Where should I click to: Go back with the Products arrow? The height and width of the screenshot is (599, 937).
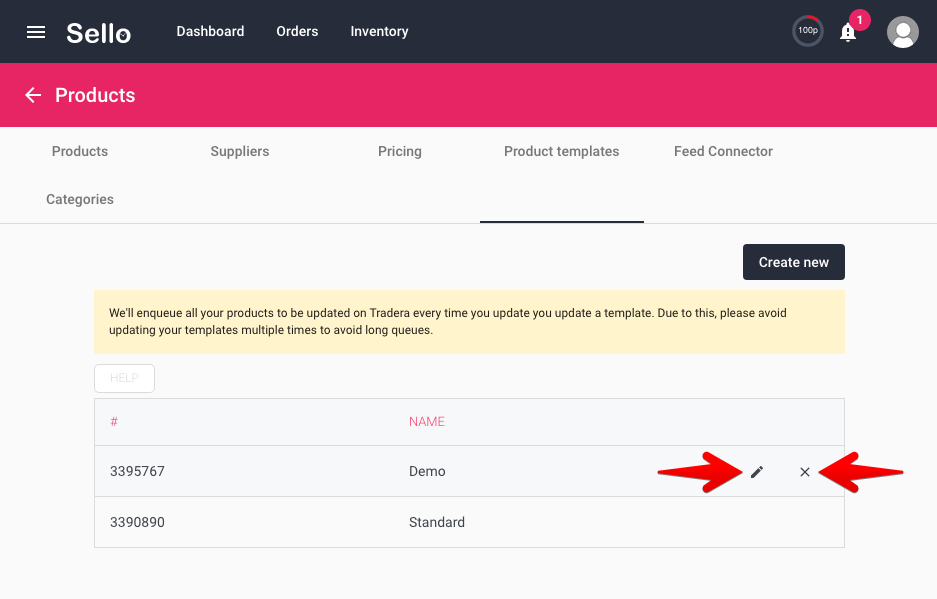(x=33, y=95)
